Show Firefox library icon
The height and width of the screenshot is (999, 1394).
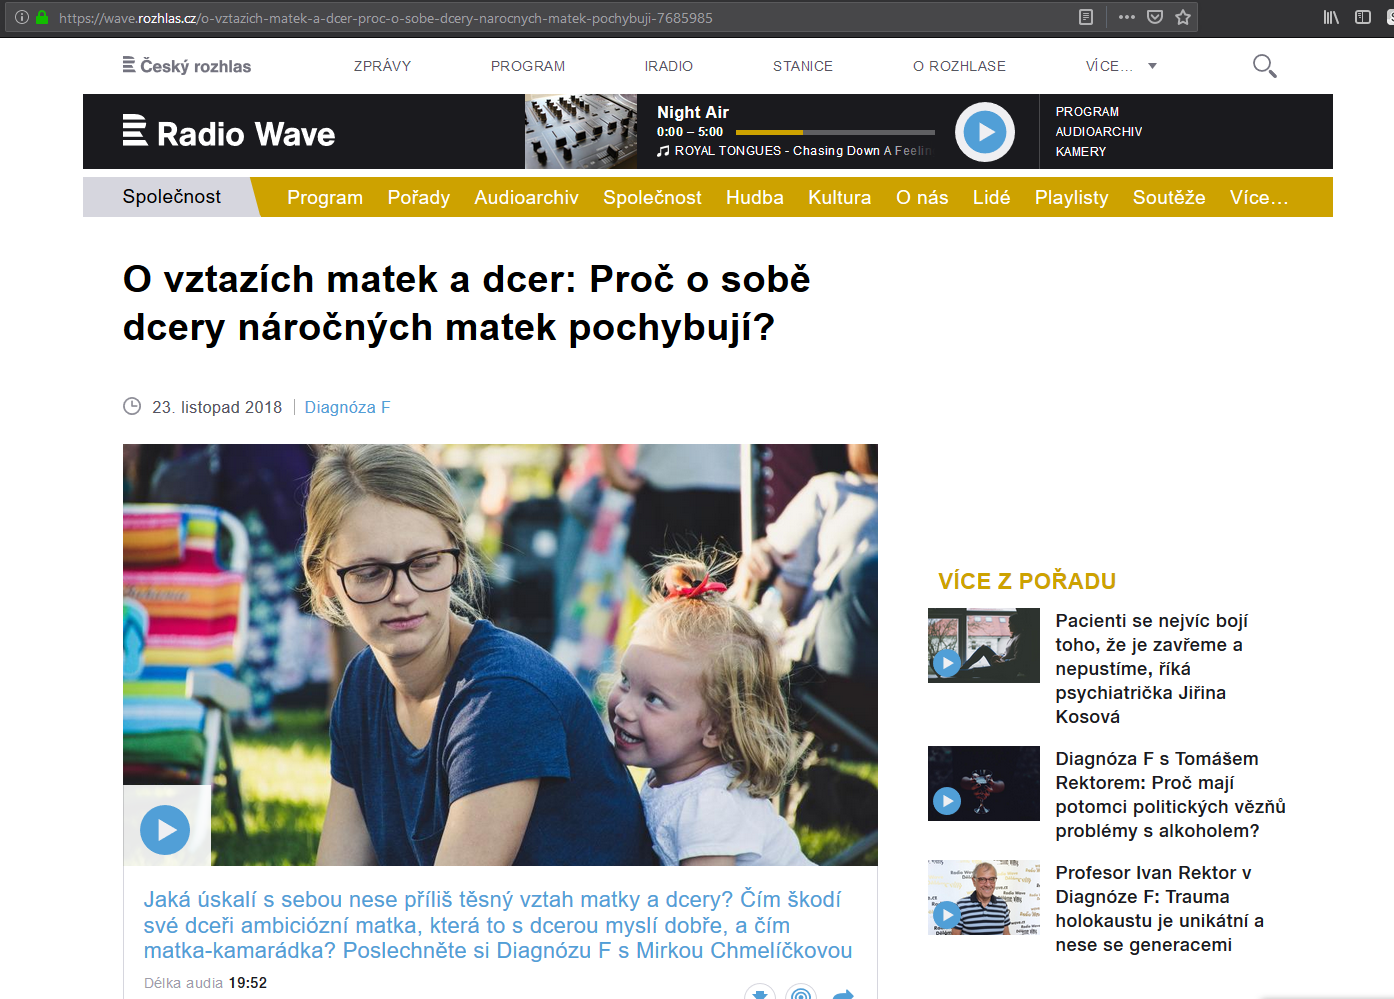[x=1331, y=17]
